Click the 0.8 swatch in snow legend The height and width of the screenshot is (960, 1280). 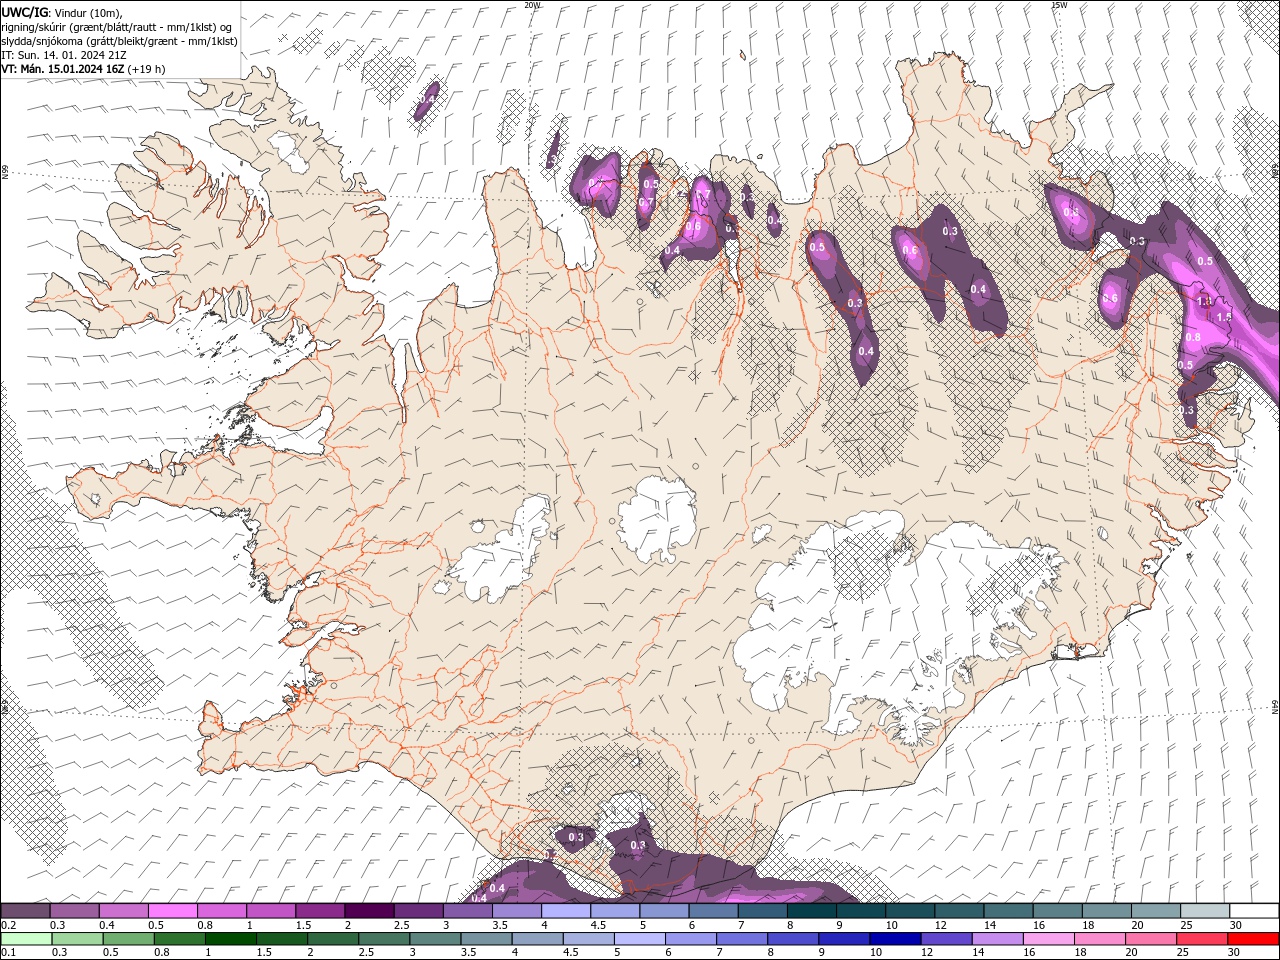[x=222, y=911]
